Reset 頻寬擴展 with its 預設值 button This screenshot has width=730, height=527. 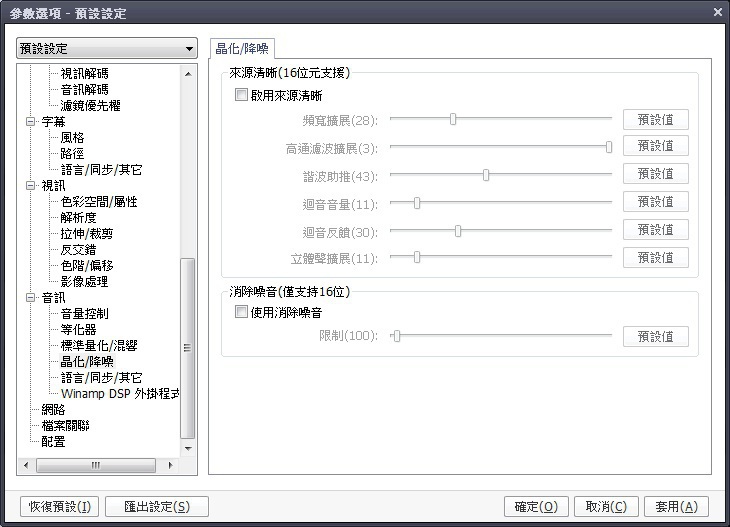click(656, 120)
